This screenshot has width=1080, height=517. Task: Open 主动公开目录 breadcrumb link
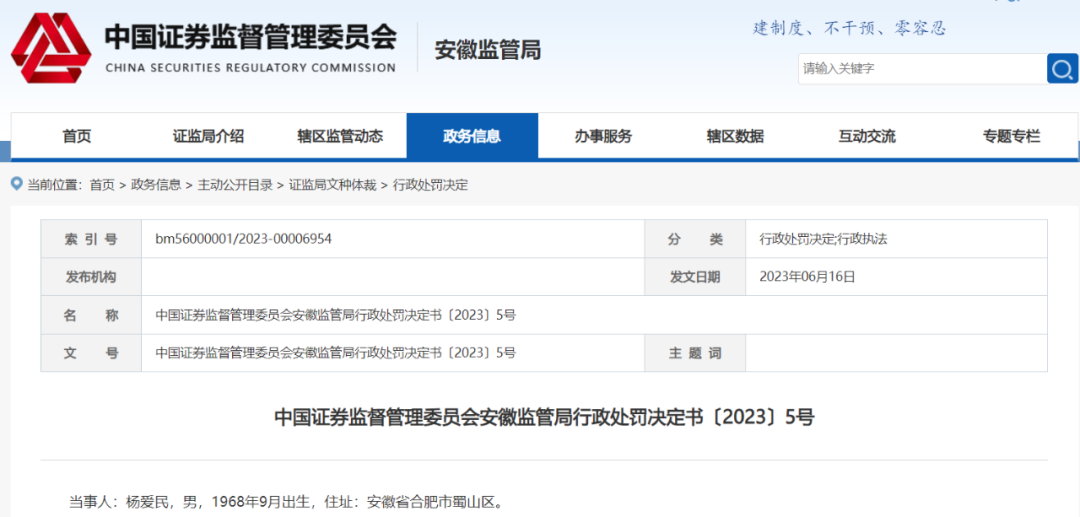235,184
